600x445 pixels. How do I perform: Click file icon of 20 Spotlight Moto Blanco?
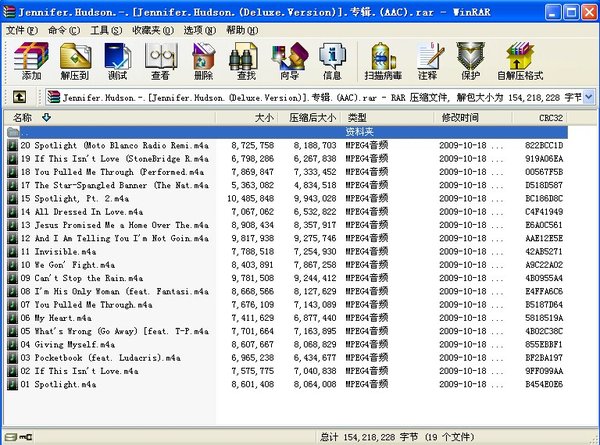click(x=12, y=145)
